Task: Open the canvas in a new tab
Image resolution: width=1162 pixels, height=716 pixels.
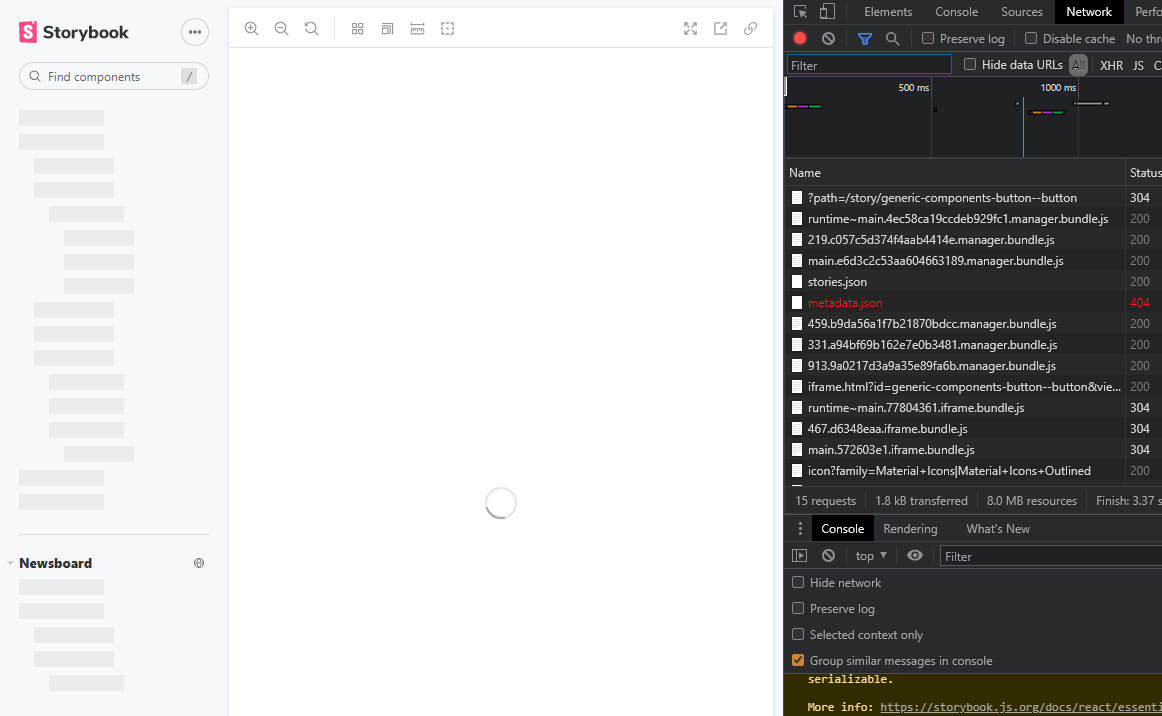Action: 720,29
